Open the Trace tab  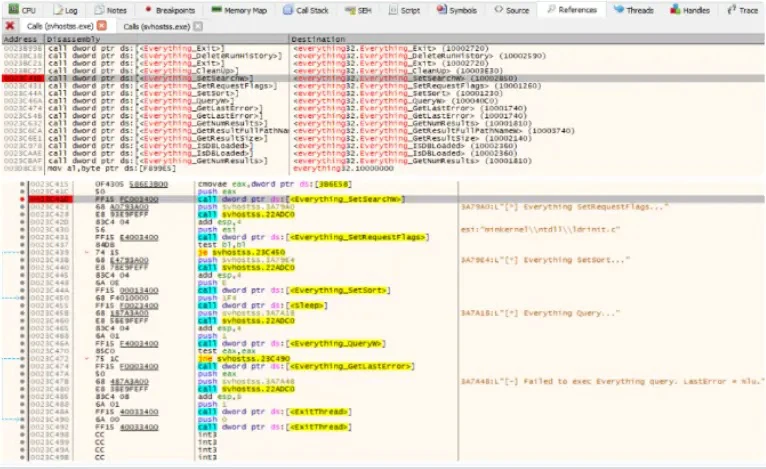[x=743, y=9]
